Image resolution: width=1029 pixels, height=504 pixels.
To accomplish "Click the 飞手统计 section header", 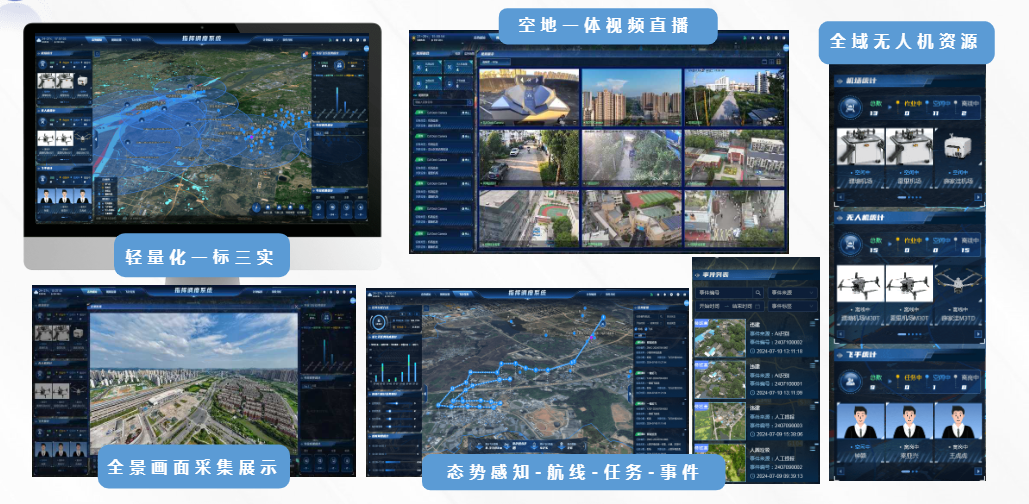I will coord(909,354).
